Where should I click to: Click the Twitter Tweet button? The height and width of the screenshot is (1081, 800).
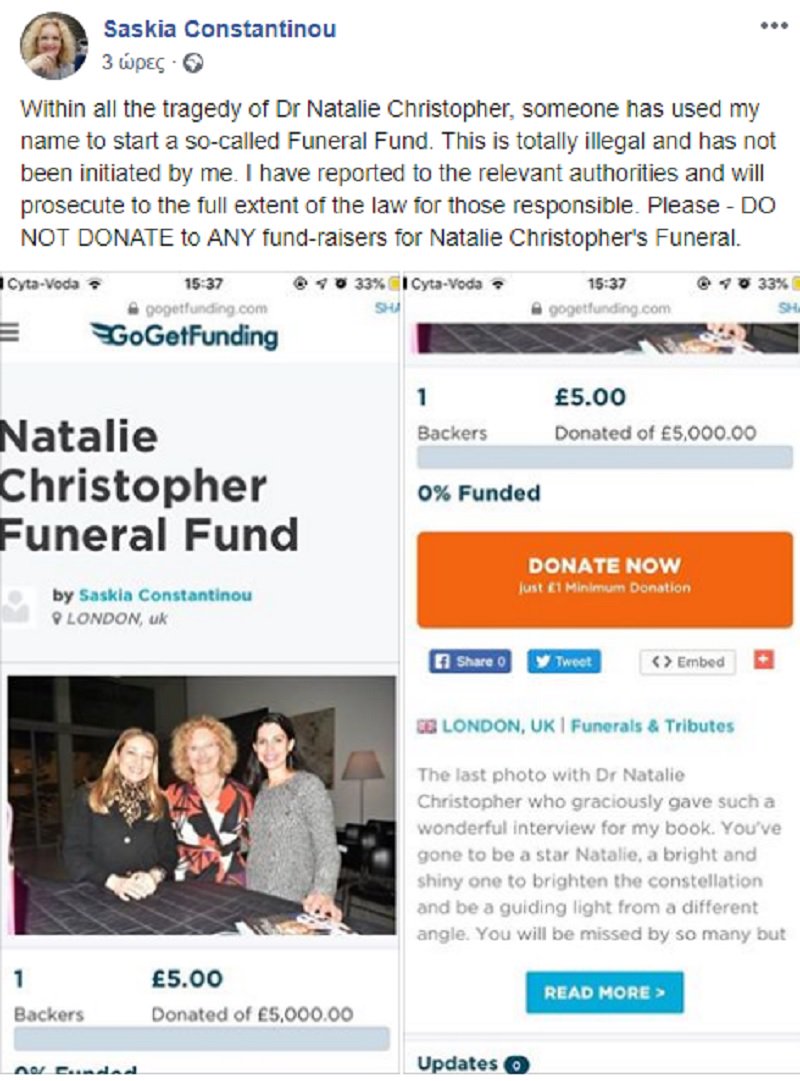pos(564,661)
